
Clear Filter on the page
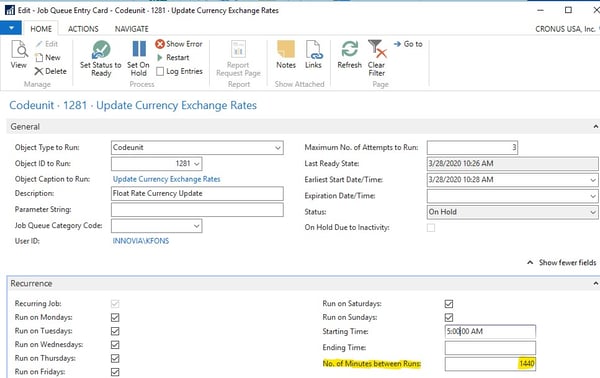377,59
